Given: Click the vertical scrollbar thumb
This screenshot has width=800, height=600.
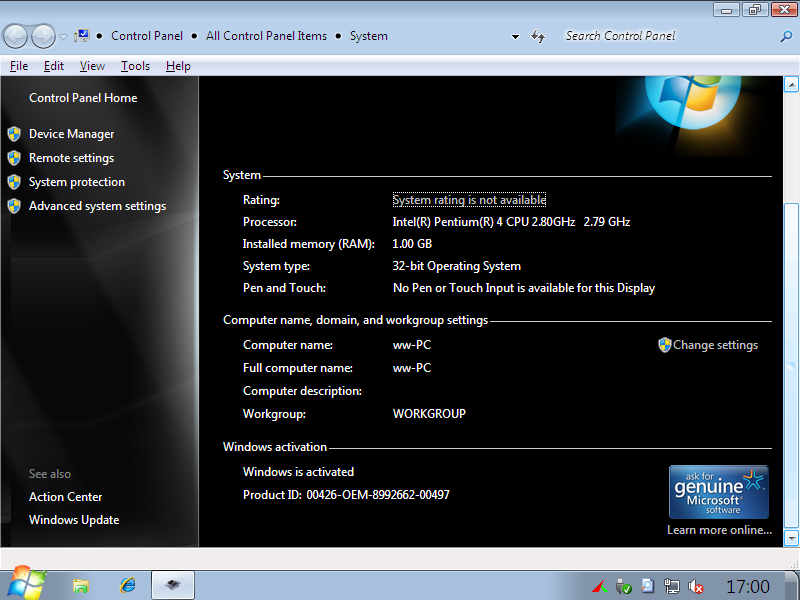Looking at the screenshot, I should point(791,366).
